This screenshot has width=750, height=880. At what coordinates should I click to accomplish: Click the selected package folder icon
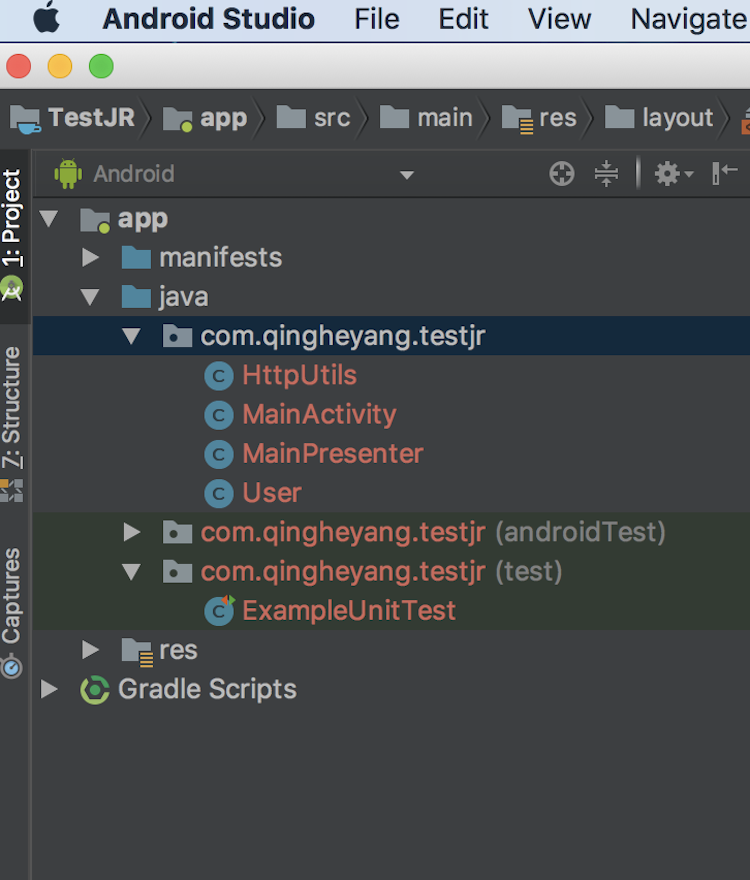tap(177, 336)
